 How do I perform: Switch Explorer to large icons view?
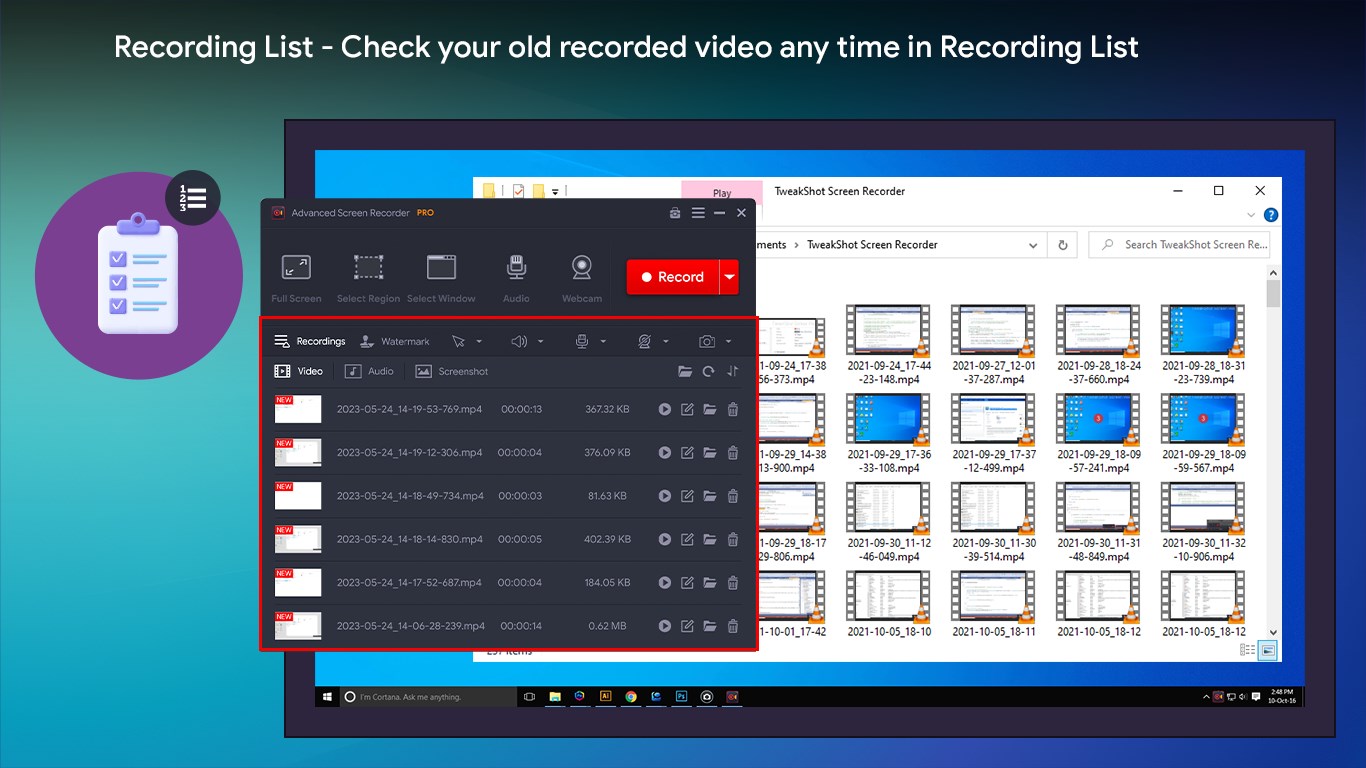coord(1267,650)
